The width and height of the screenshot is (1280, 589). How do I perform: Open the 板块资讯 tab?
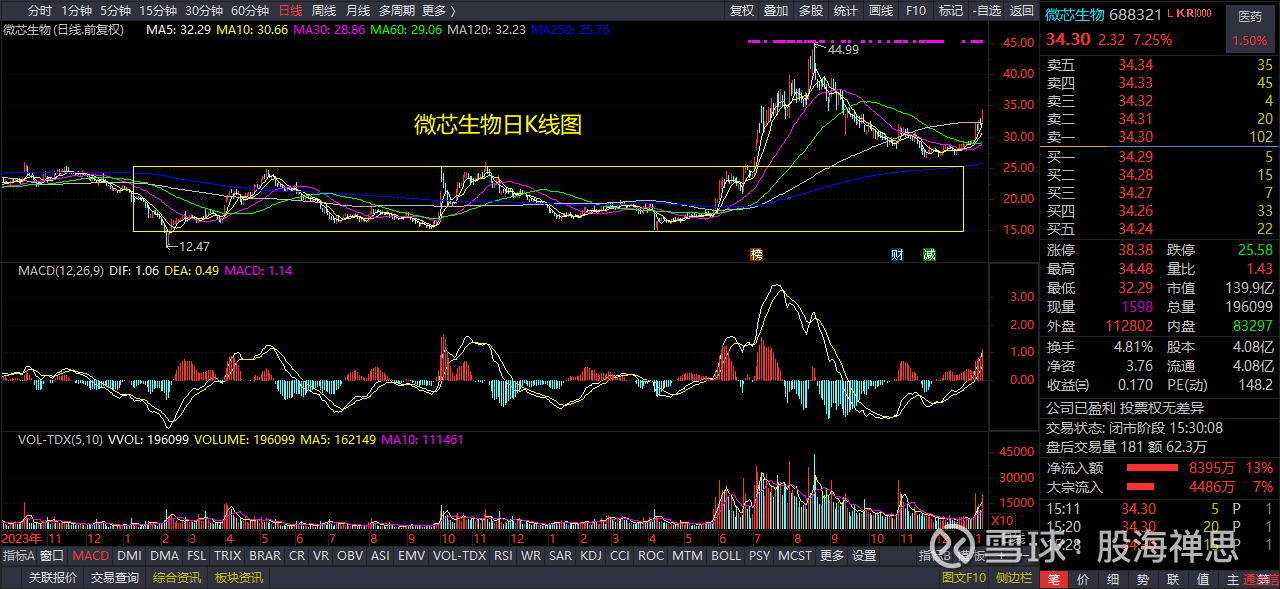[239, 577]
